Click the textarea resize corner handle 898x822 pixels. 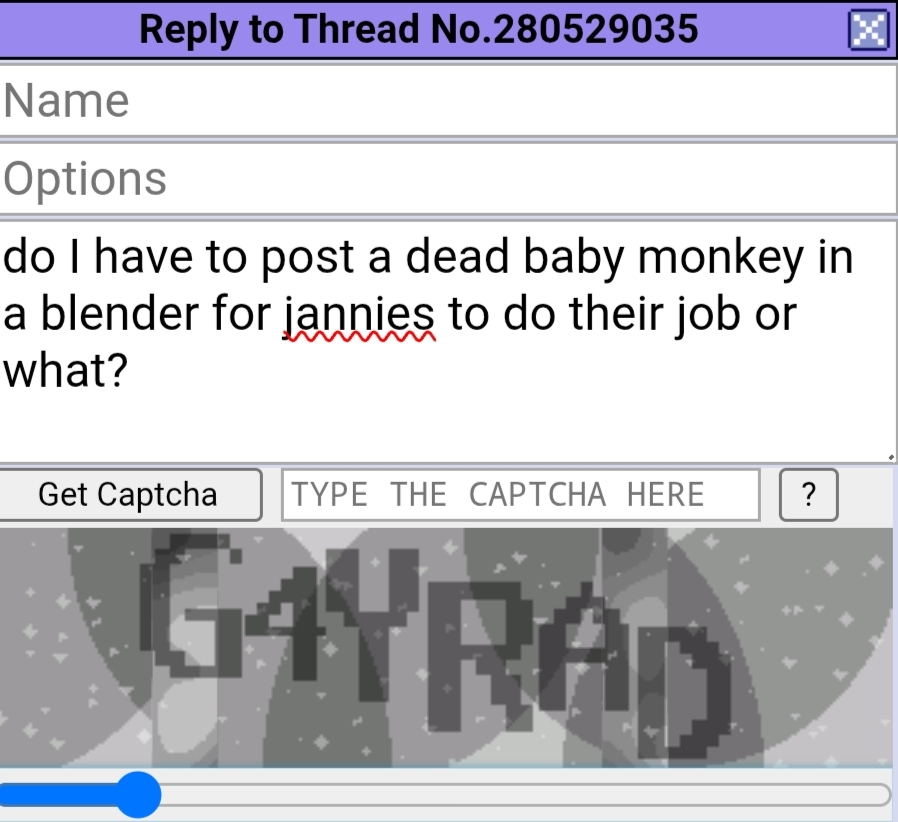point(891,457)
